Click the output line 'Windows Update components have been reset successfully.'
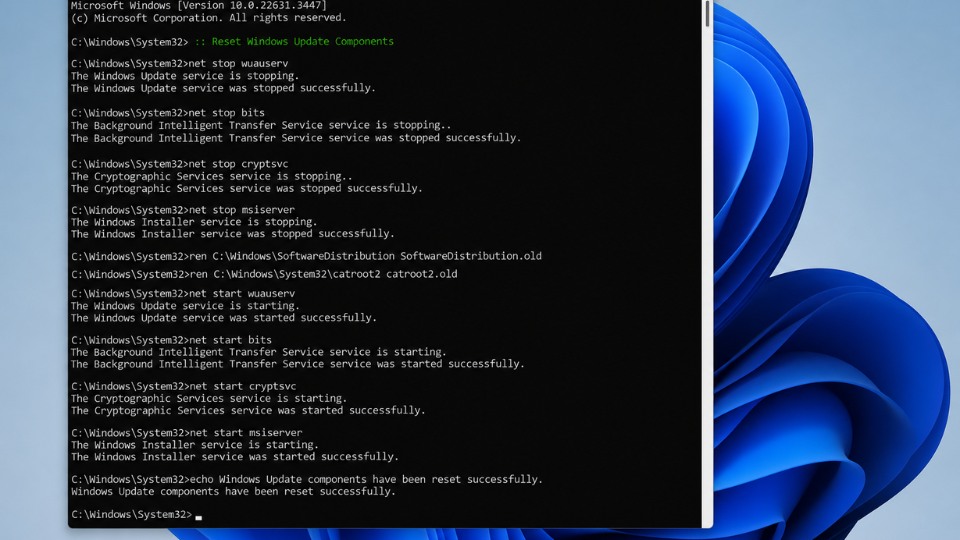The image size is (960, 540). [233, 492]
